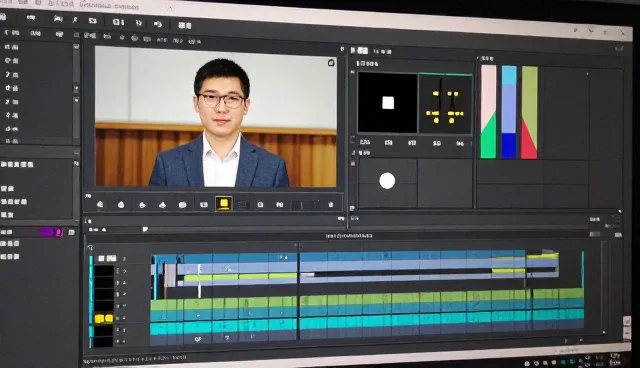
Task: Select the lime-green clip in the upper-left timeline tracks
Action: (x=240, y=277)
